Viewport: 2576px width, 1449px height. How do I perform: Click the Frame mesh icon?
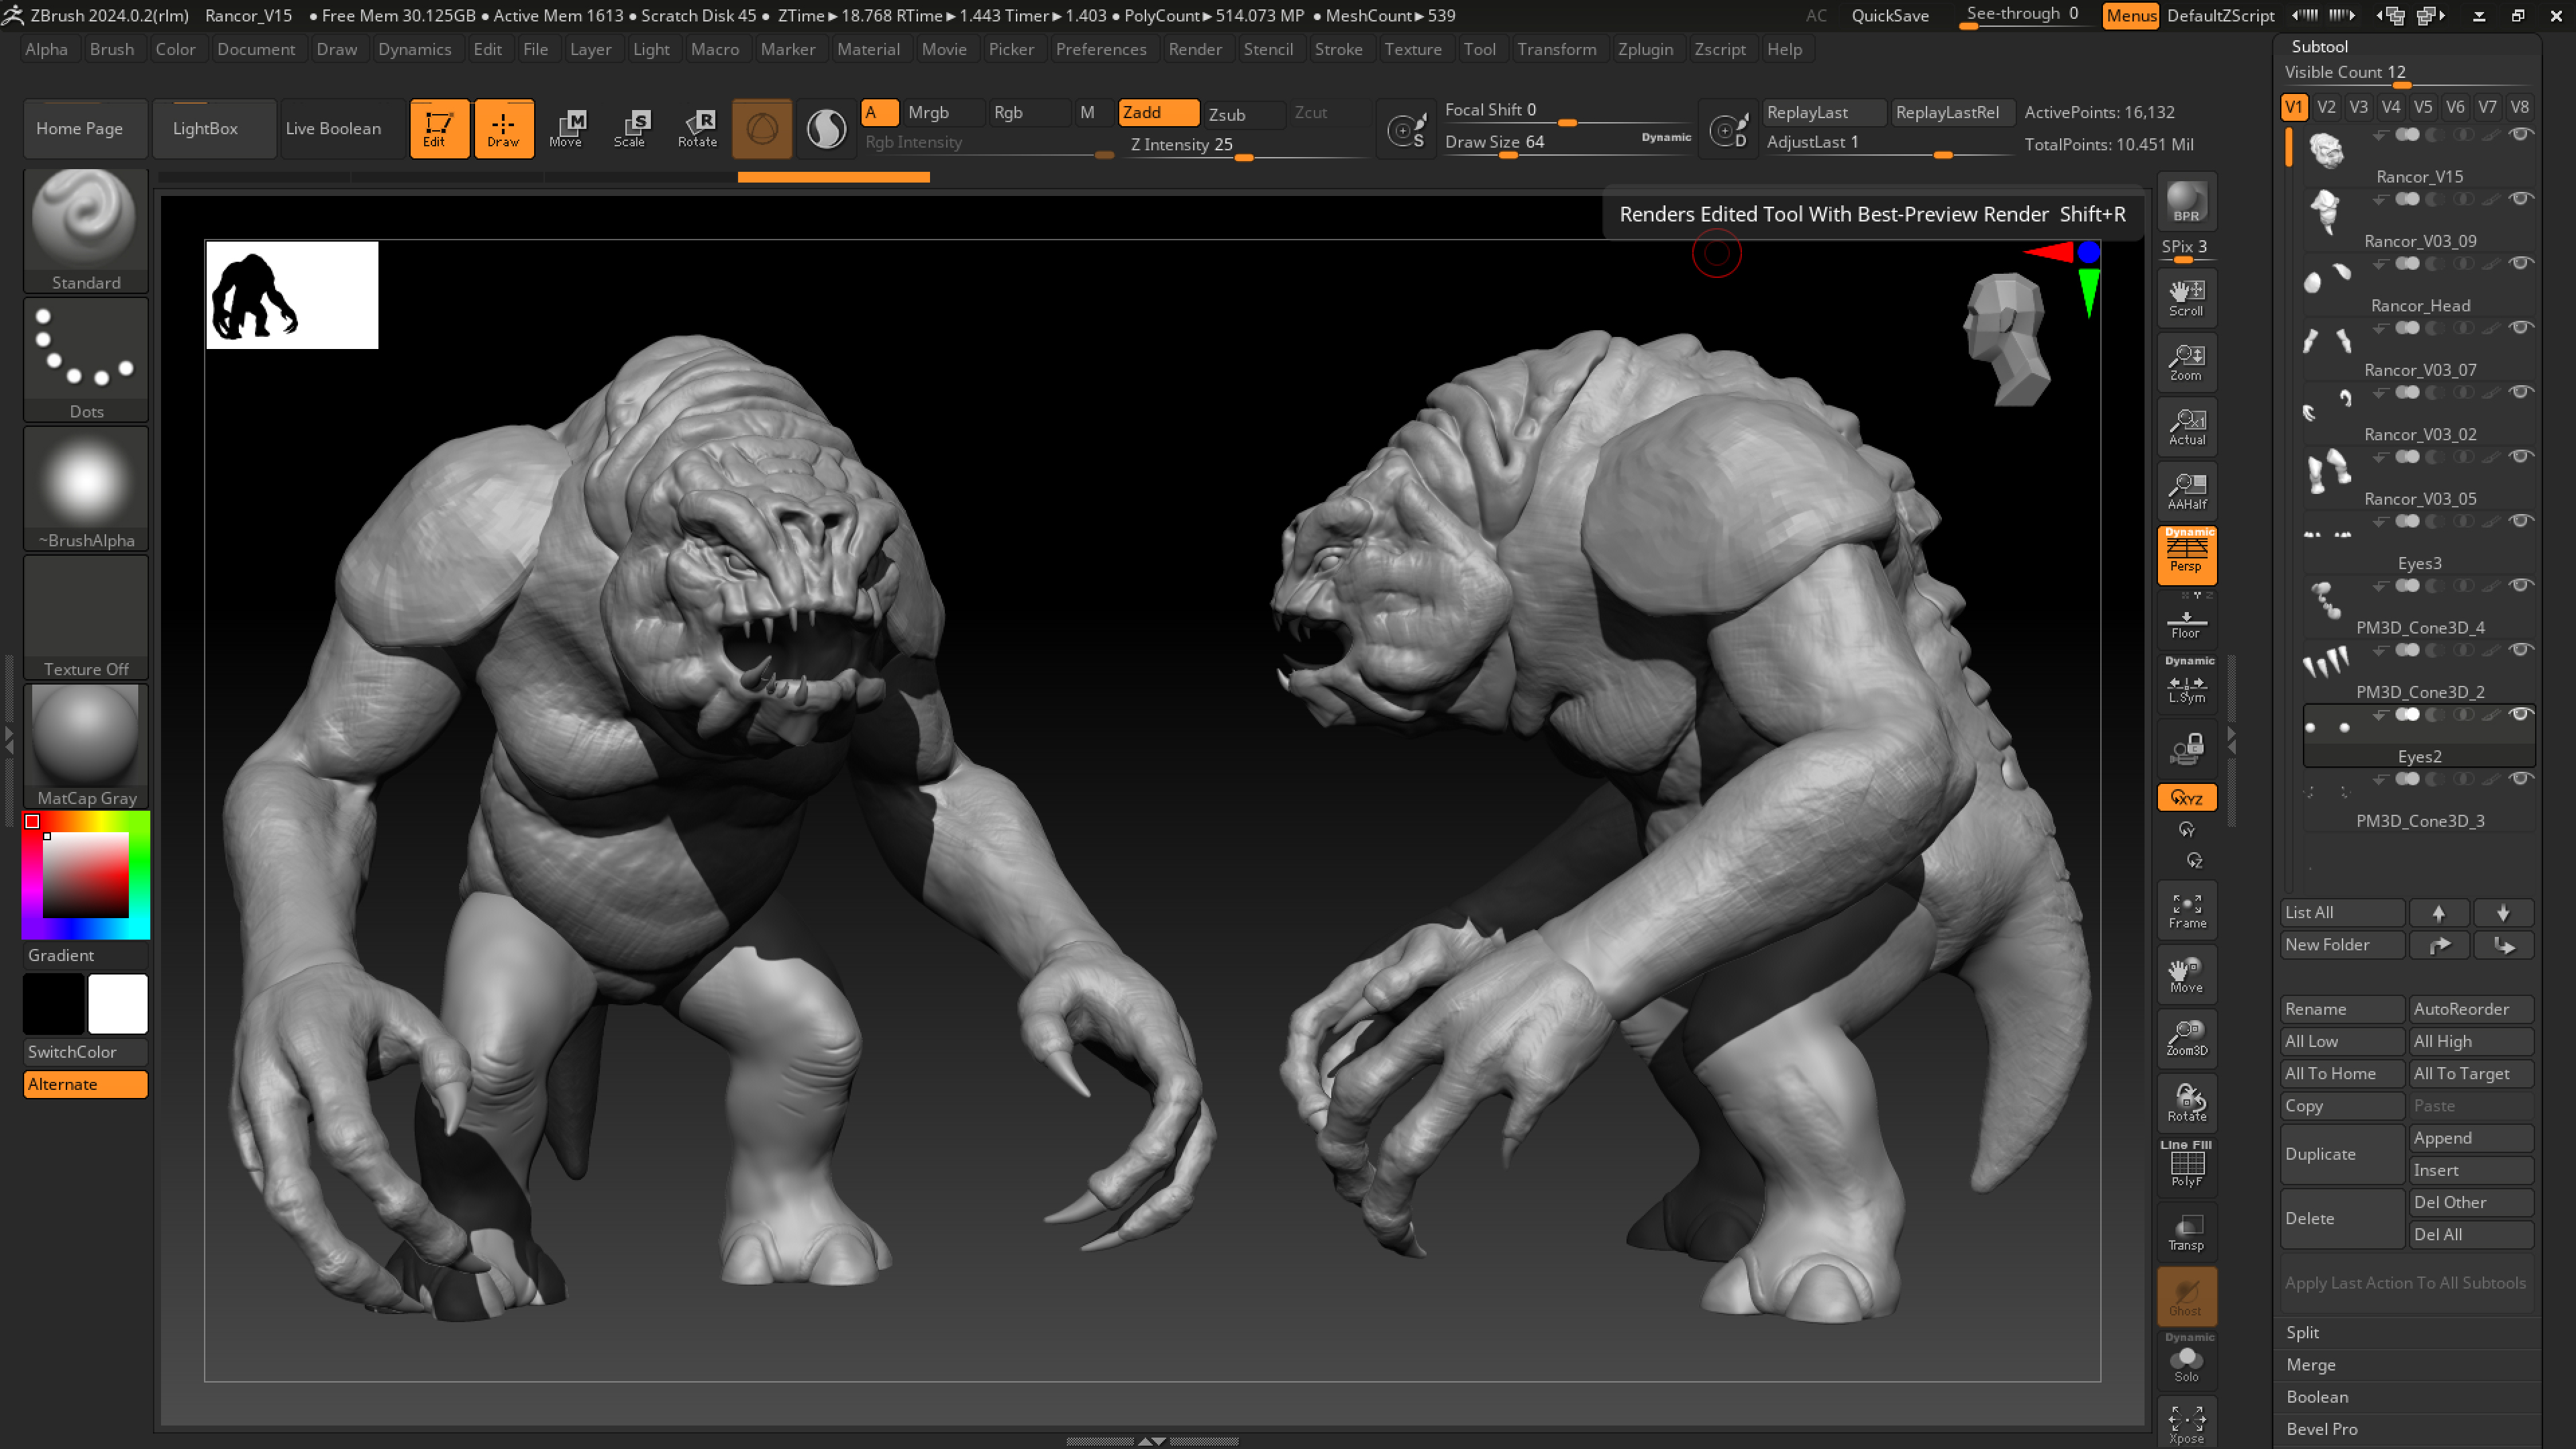pos(2186,910)
